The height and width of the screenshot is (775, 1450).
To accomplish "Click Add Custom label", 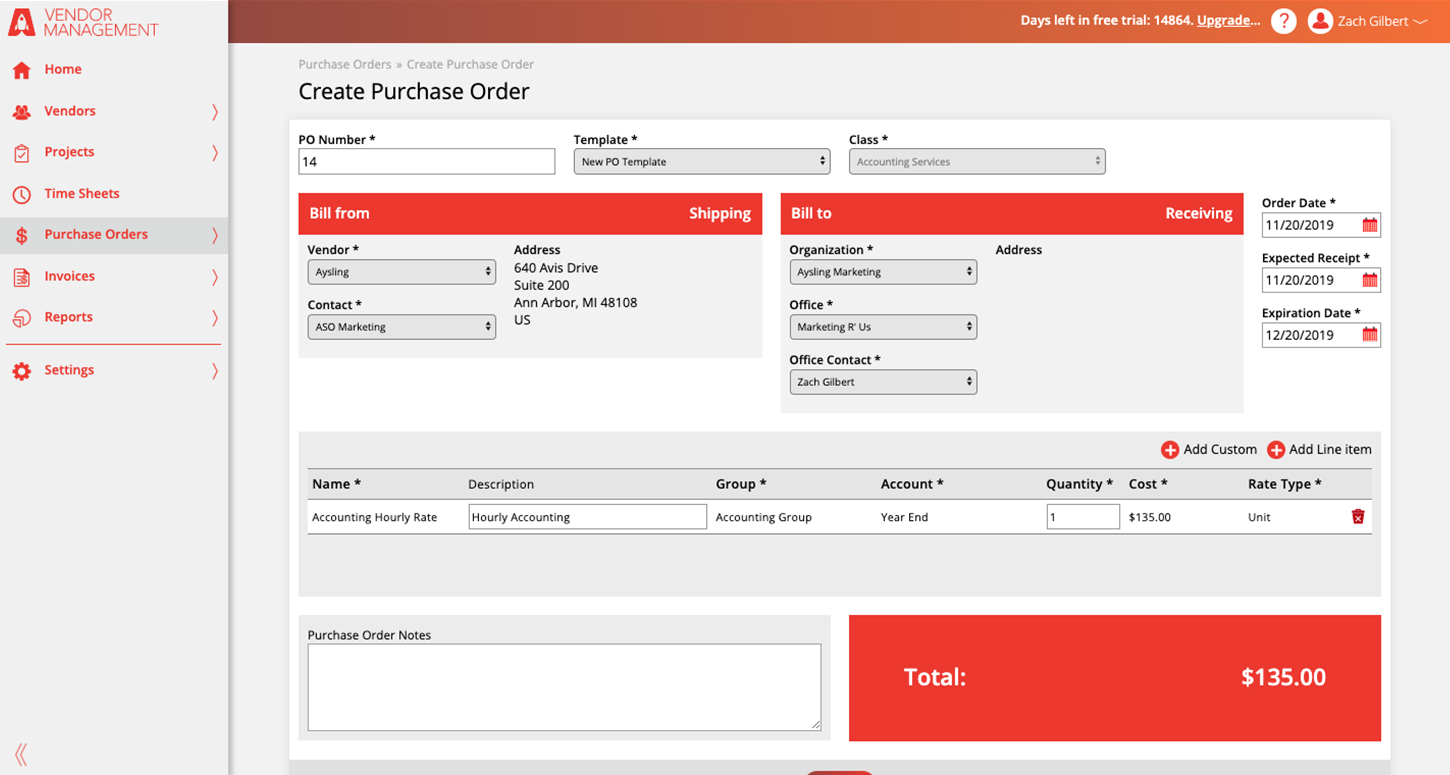I will click(x=1220, y=450).
